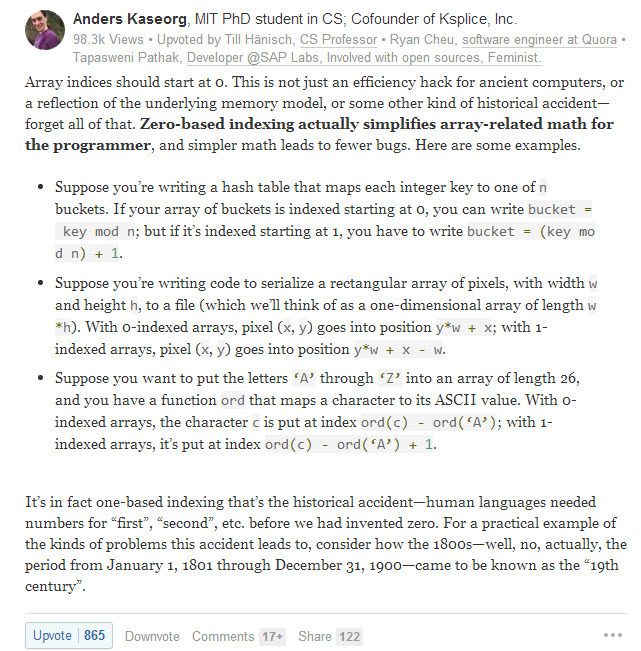Viewport: 641px width, 651px height.
Task: Open the Comments section
Action: pyautogui.click(x=223, y=636)
